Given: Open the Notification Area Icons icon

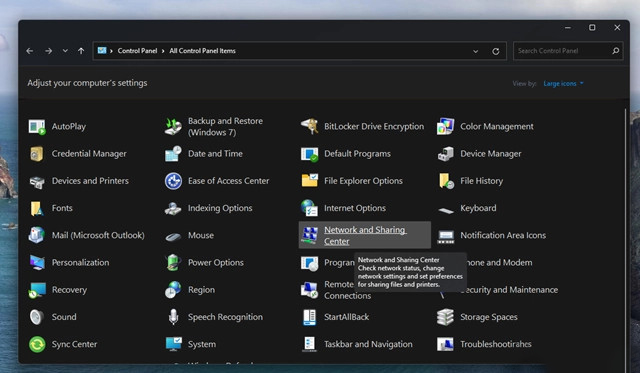Looking at the screenshot, I should coord(446,236).
